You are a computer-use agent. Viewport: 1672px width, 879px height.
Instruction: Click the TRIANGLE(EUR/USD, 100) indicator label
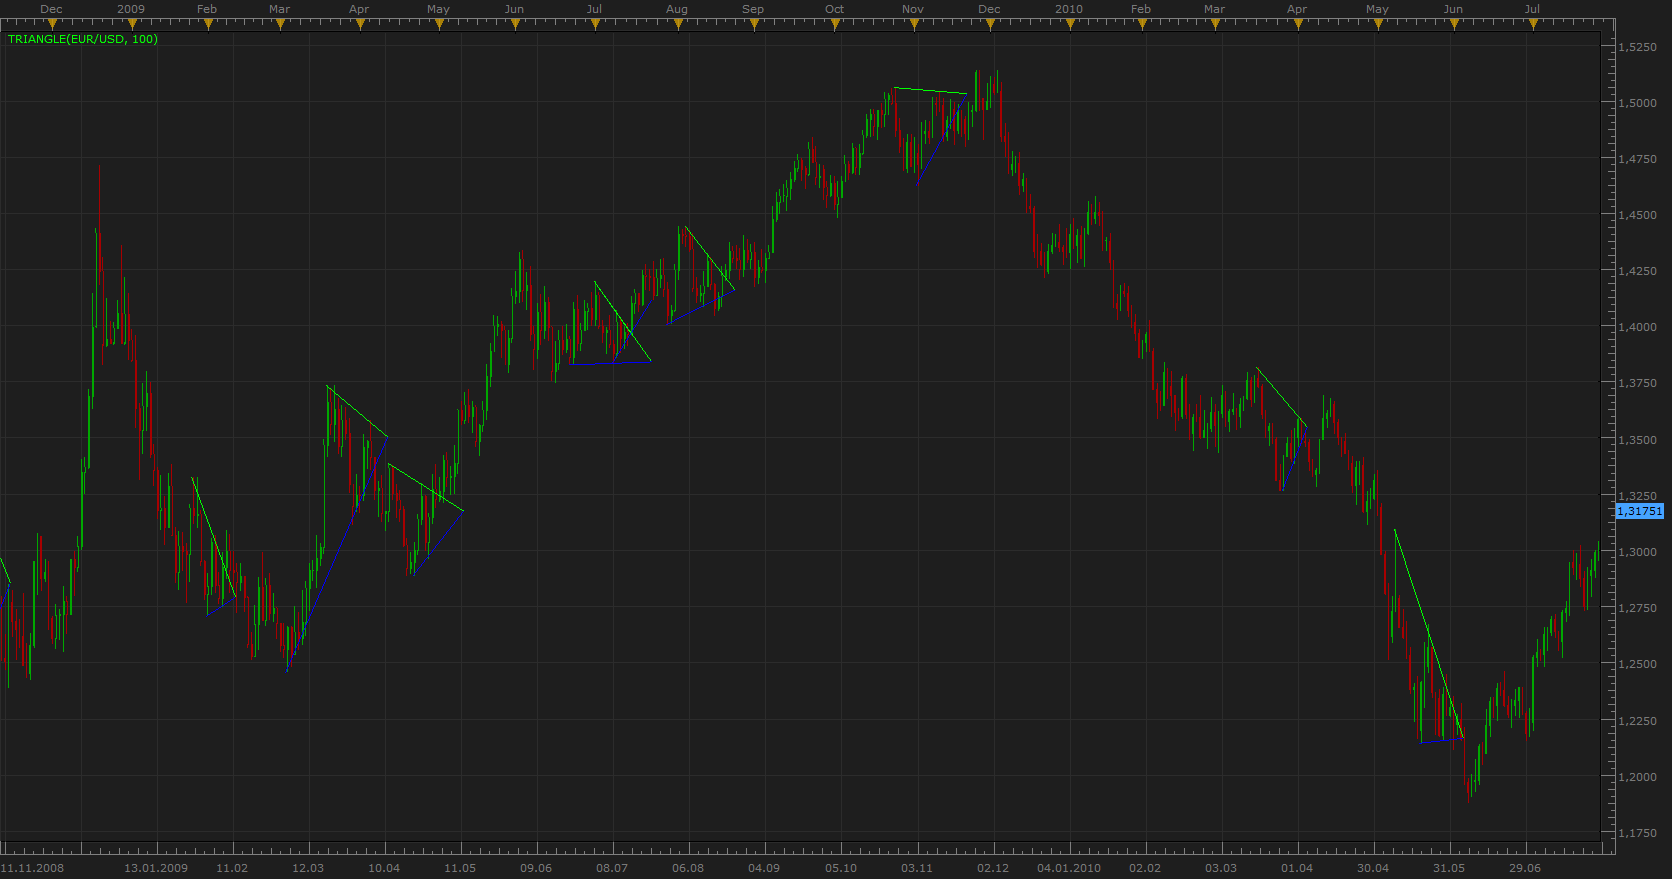(x=83, y=39)
